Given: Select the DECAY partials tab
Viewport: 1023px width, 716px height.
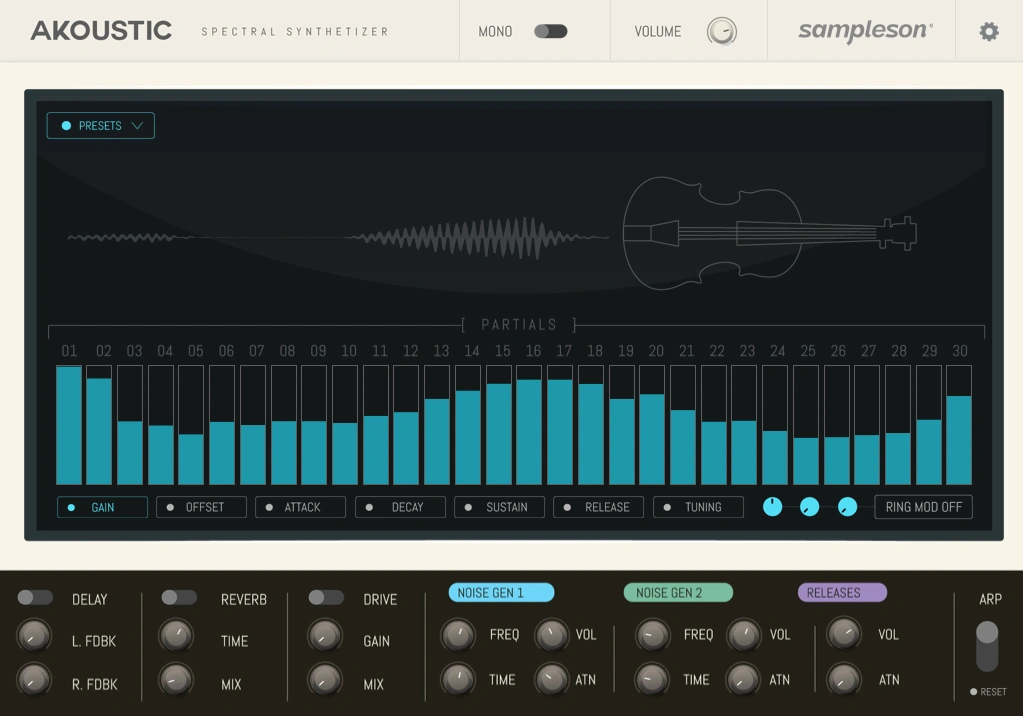Looking at the screenshot, I should pyautogui.click(x=401, y=507).
